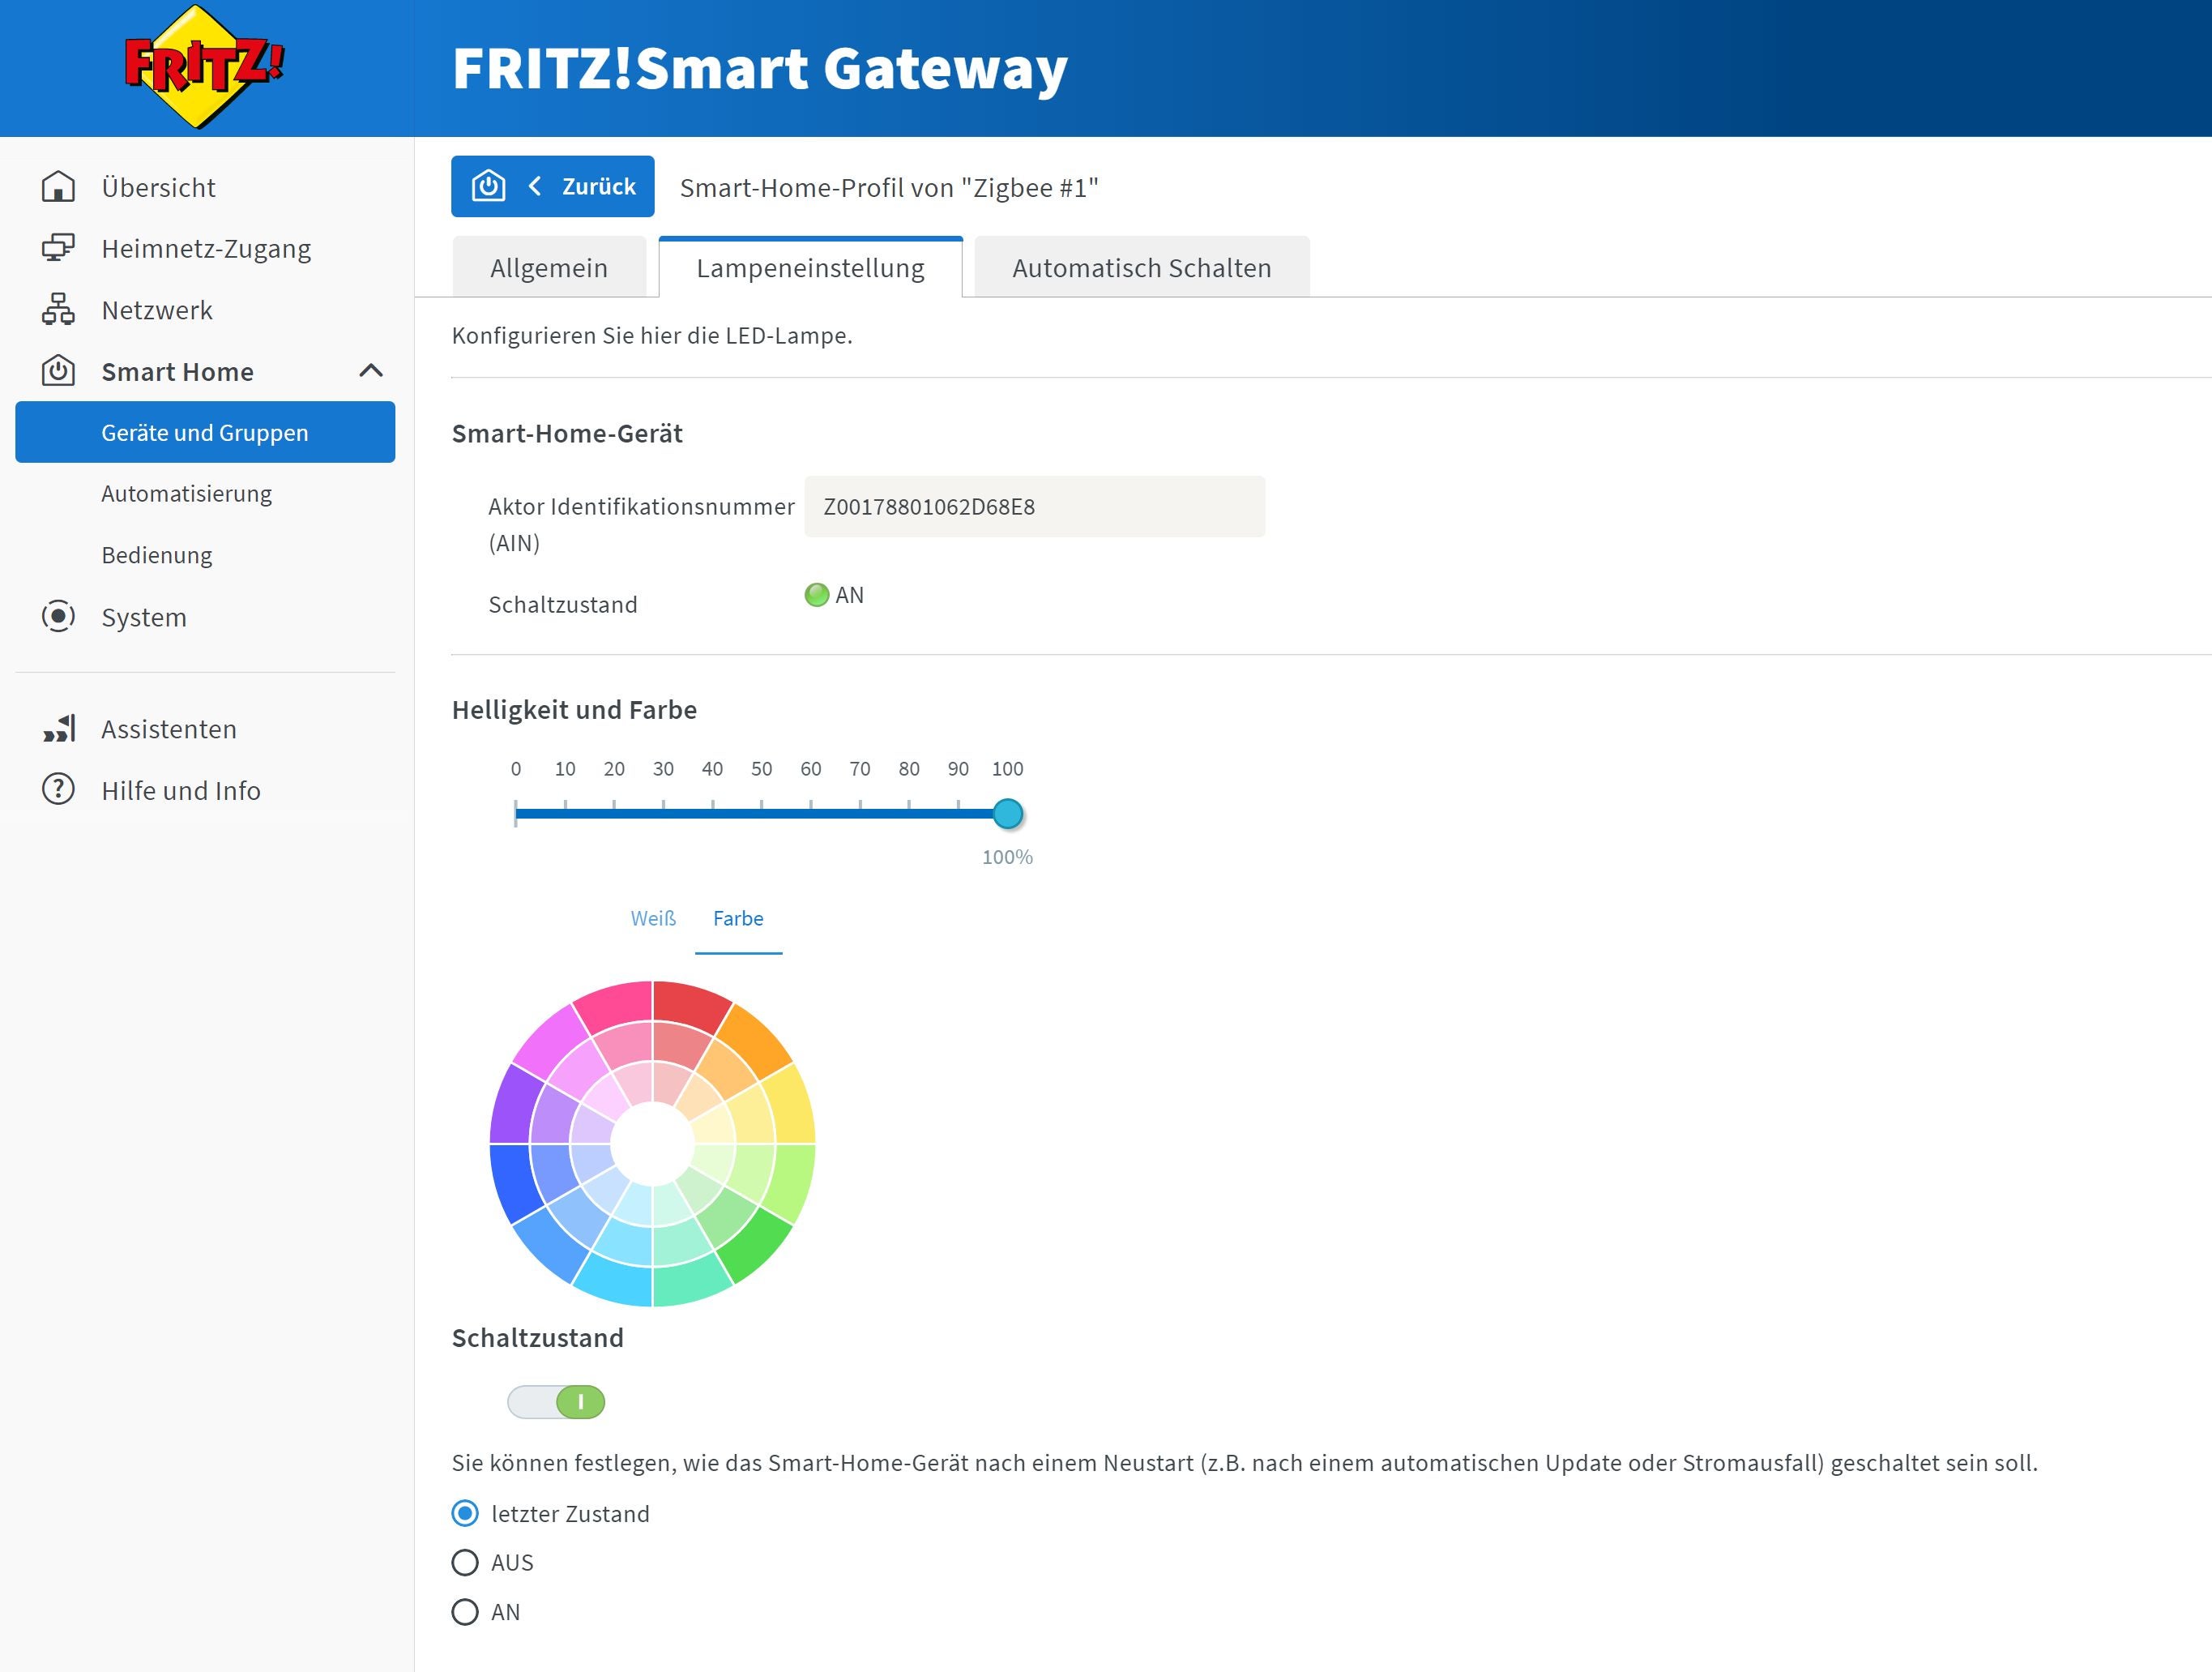Open Heimnetz-Zugang menu entry

click(206, 248)
